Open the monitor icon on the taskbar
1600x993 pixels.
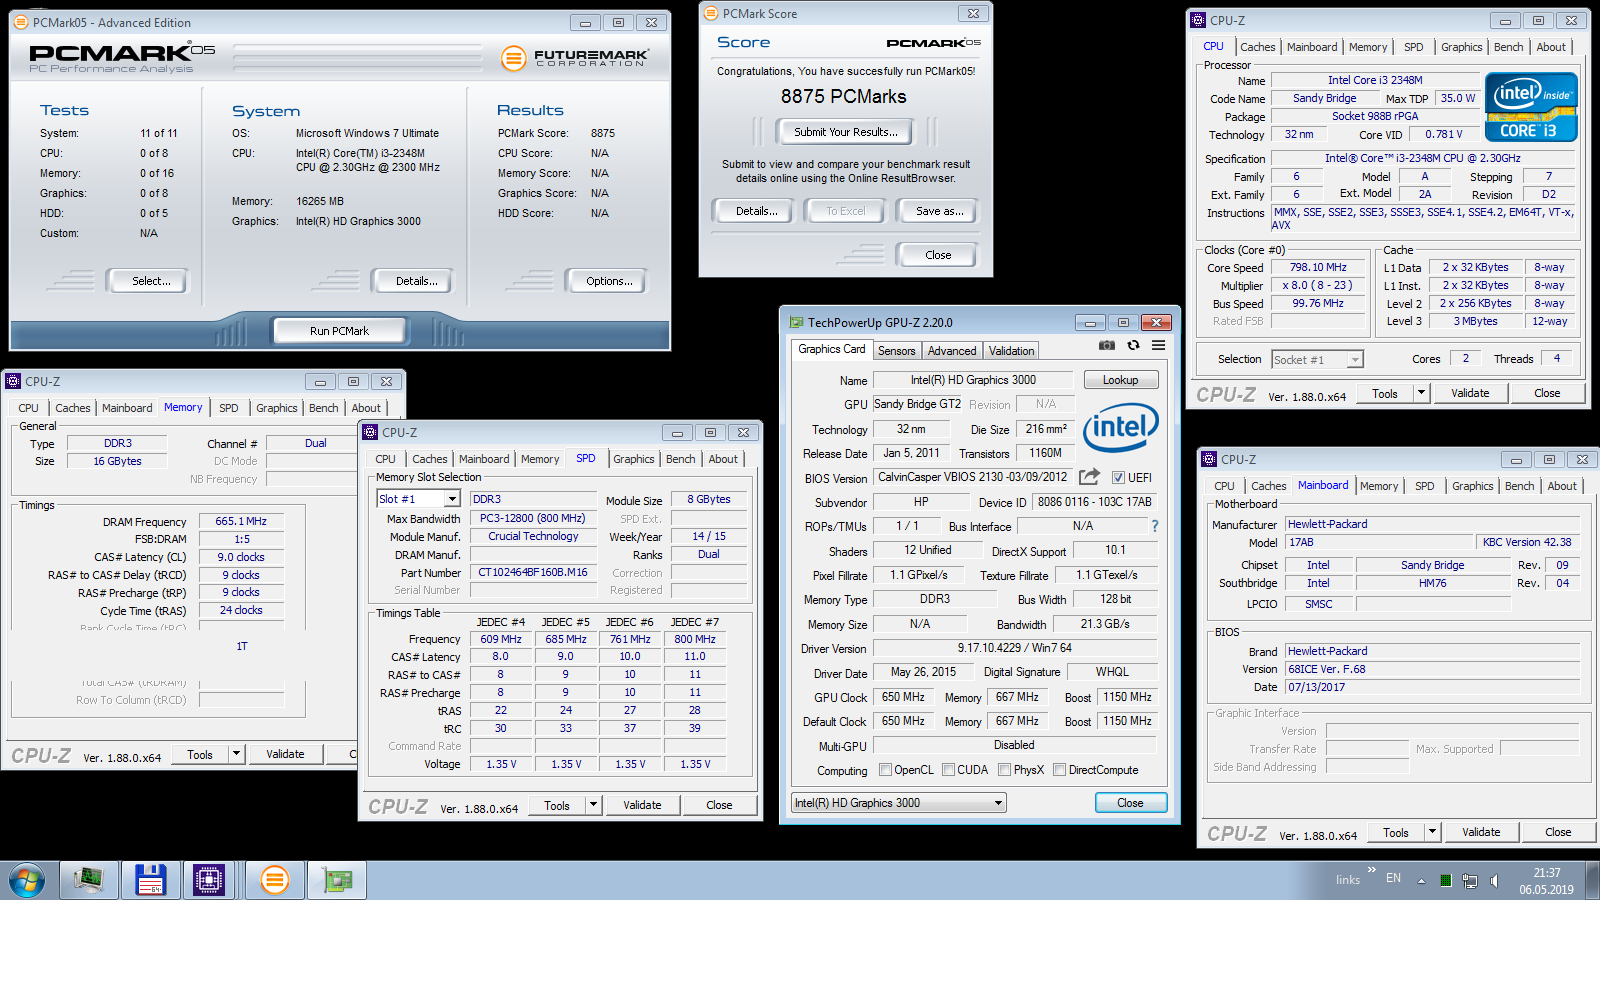tap(89, 880)
